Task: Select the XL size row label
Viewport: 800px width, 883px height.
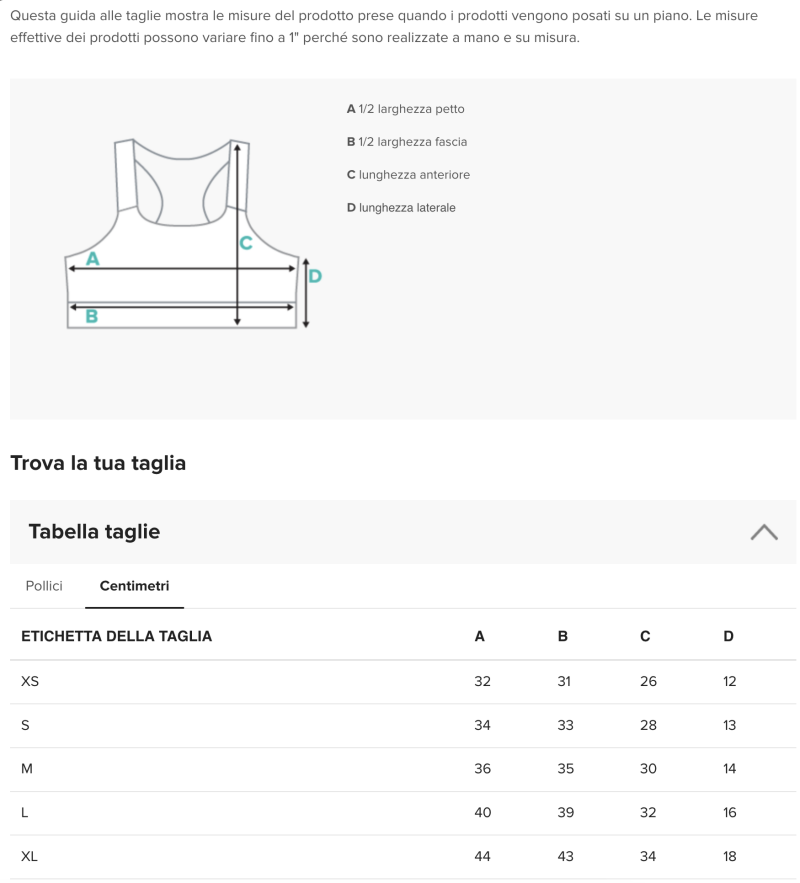Action: coord(30,857)
